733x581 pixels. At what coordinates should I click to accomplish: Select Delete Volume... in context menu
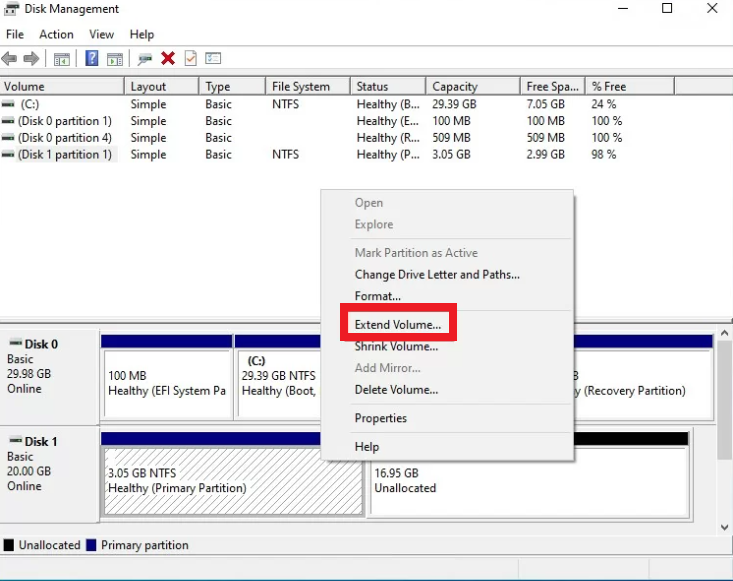coord(396,389)
